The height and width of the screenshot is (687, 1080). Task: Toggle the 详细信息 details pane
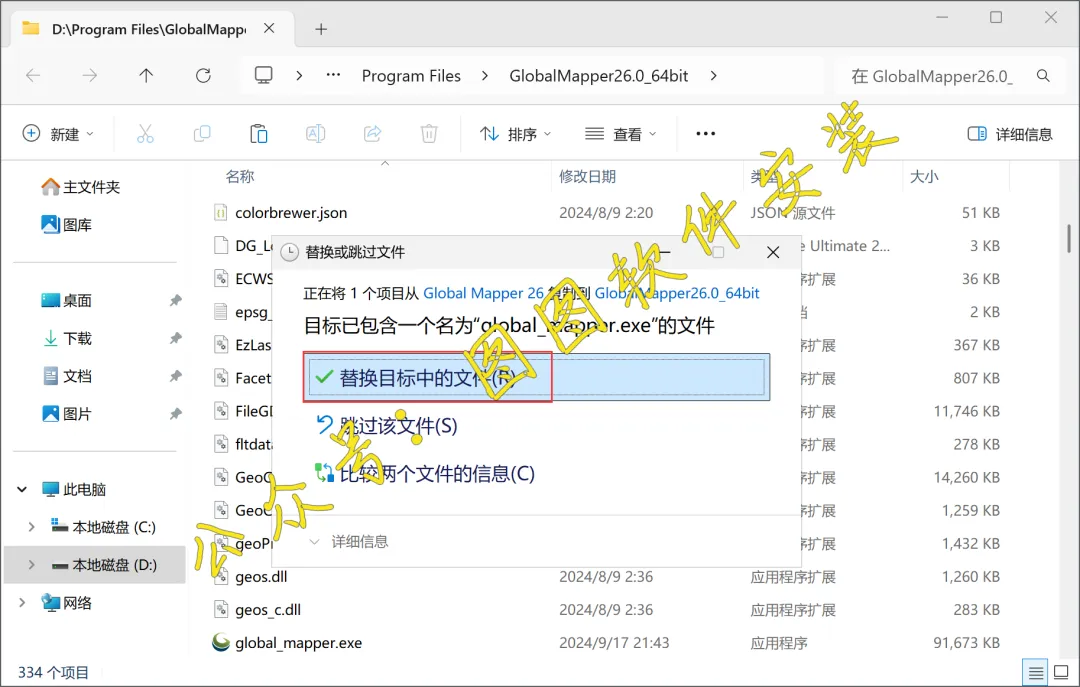[1010, 134]
